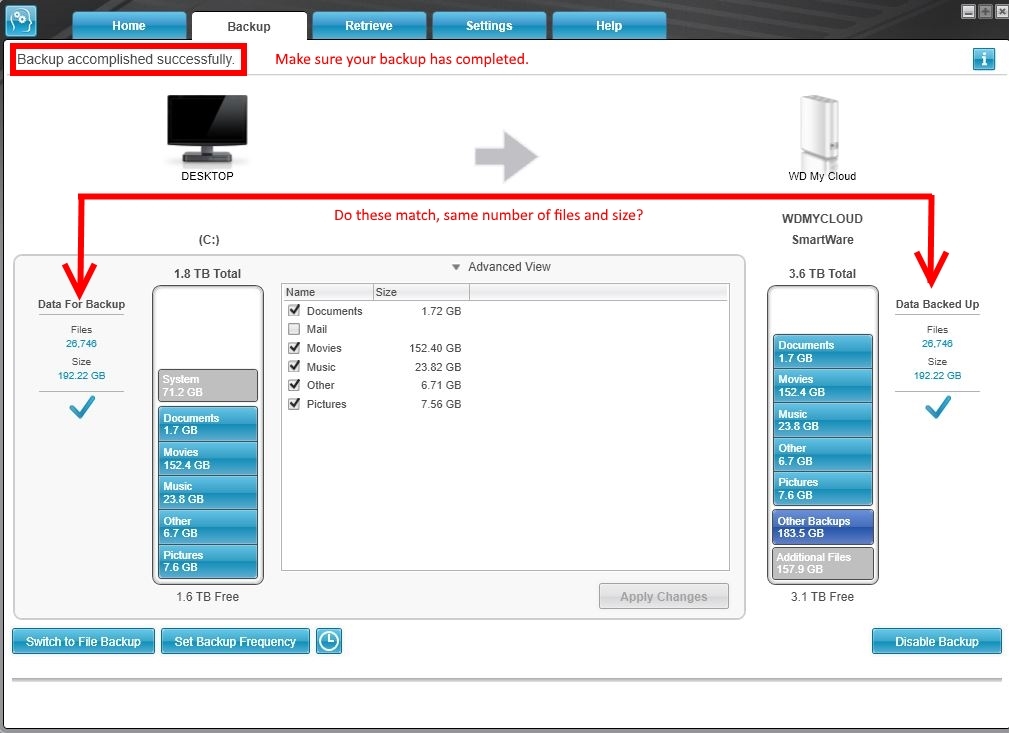
Task: Select the System 71.2 GB gauge segment
Action: (x=207, y=385)
